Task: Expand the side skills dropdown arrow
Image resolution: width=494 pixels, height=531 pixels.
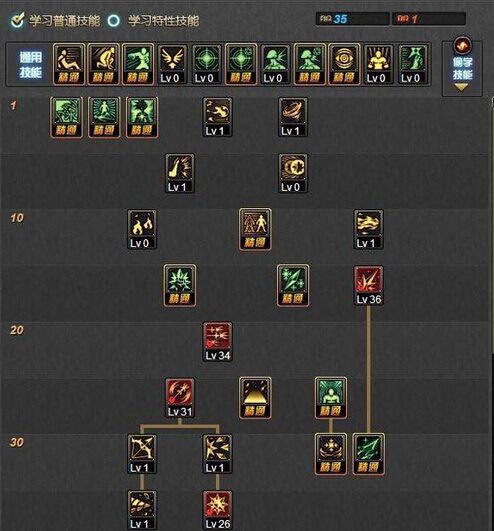Action: 461,87
